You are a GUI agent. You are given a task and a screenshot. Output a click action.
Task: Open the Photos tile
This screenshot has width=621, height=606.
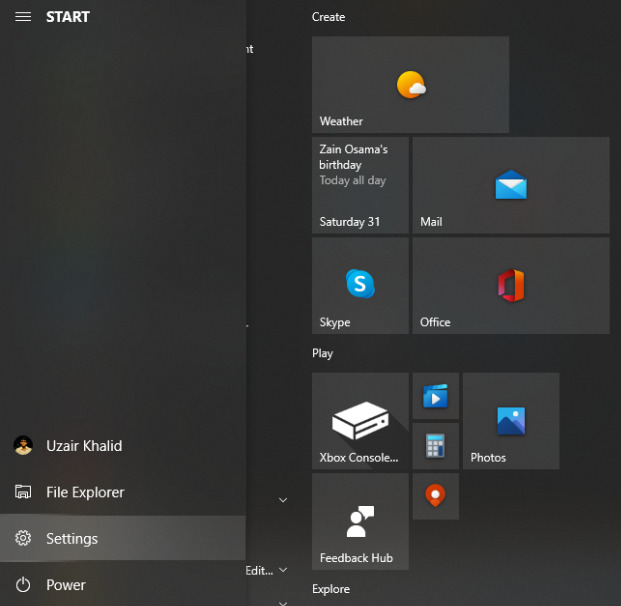[x=511, y=421]
